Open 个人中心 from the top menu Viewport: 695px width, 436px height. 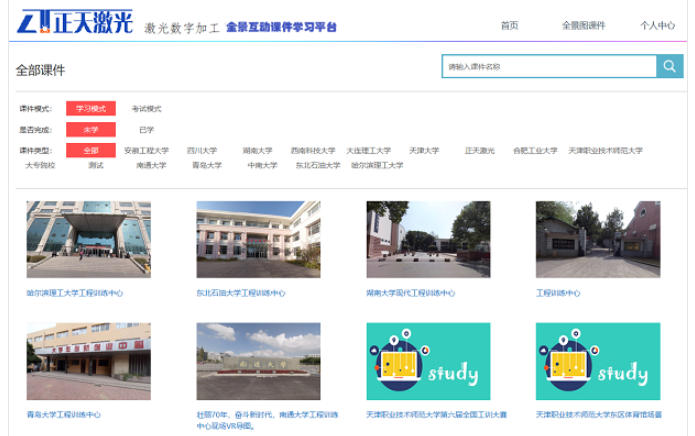tap(657, 26)
